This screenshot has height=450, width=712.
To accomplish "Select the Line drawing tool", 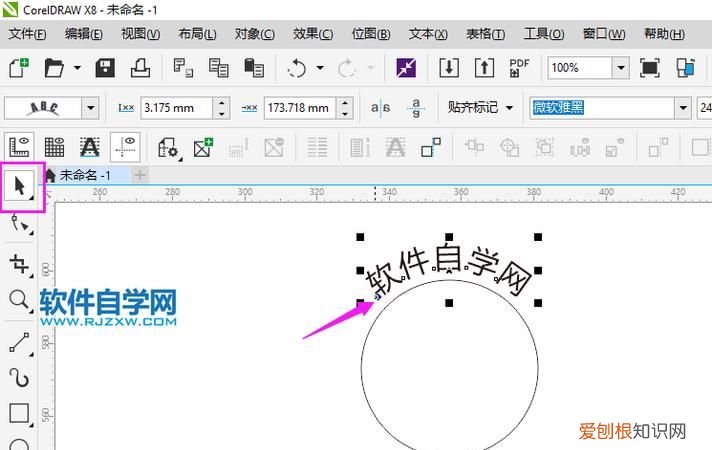I will click(20, 343).
